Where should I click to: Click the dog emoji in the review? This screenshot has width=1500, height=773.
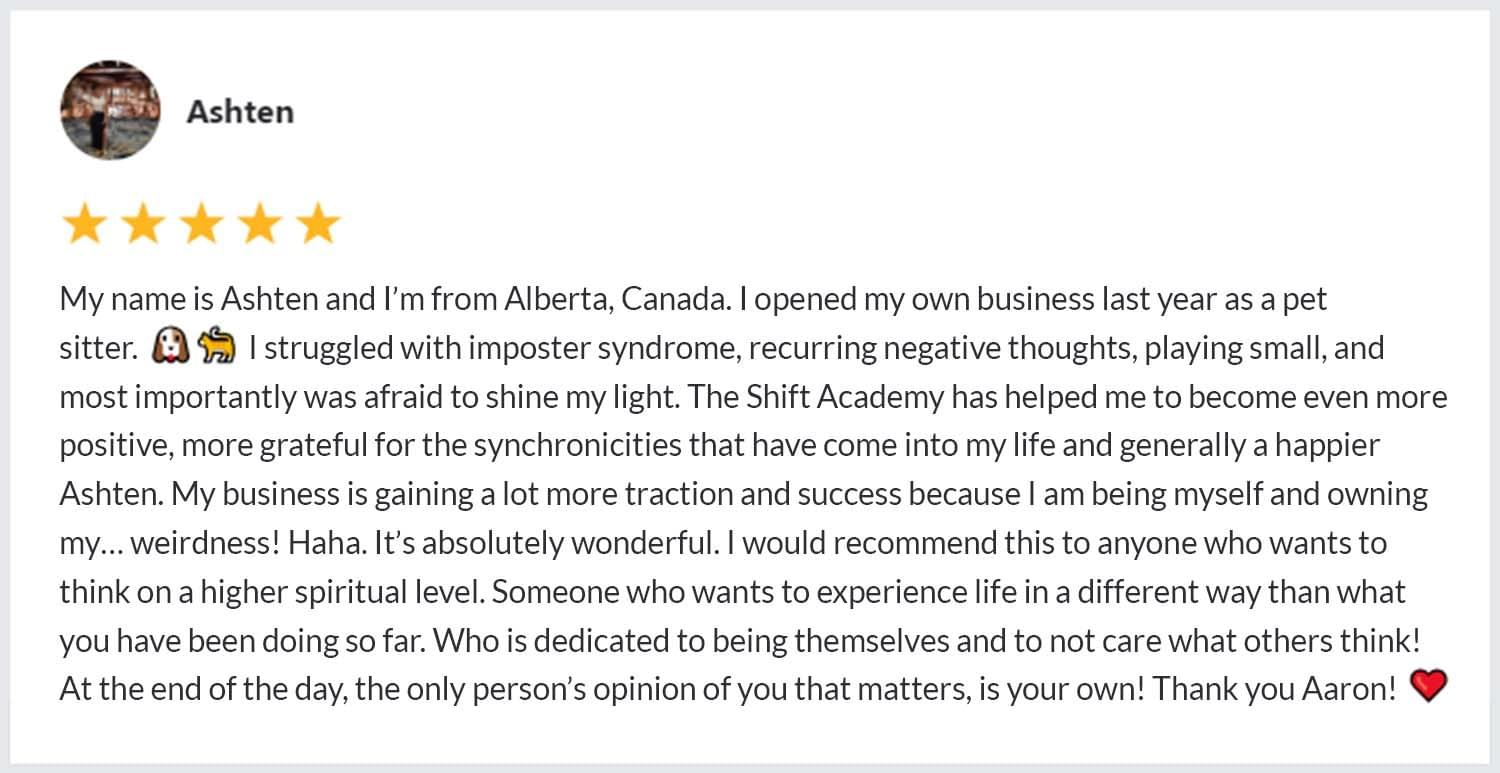[170, 347]
